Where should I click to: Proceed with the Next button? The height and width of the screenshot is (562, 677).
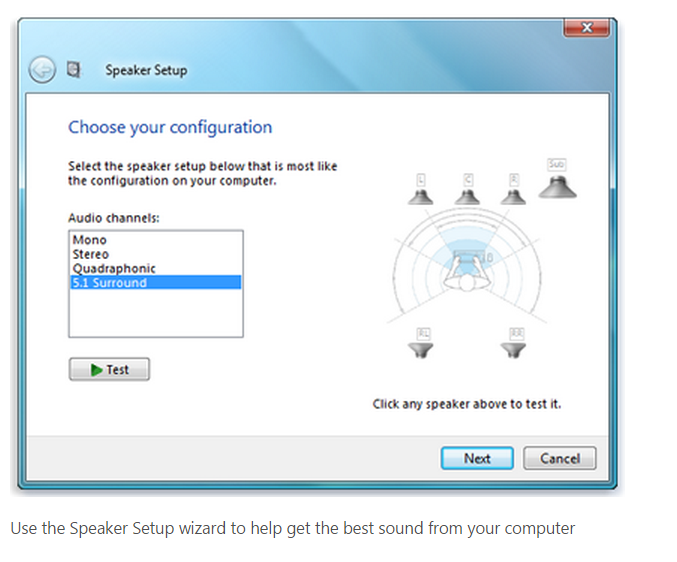477,458
